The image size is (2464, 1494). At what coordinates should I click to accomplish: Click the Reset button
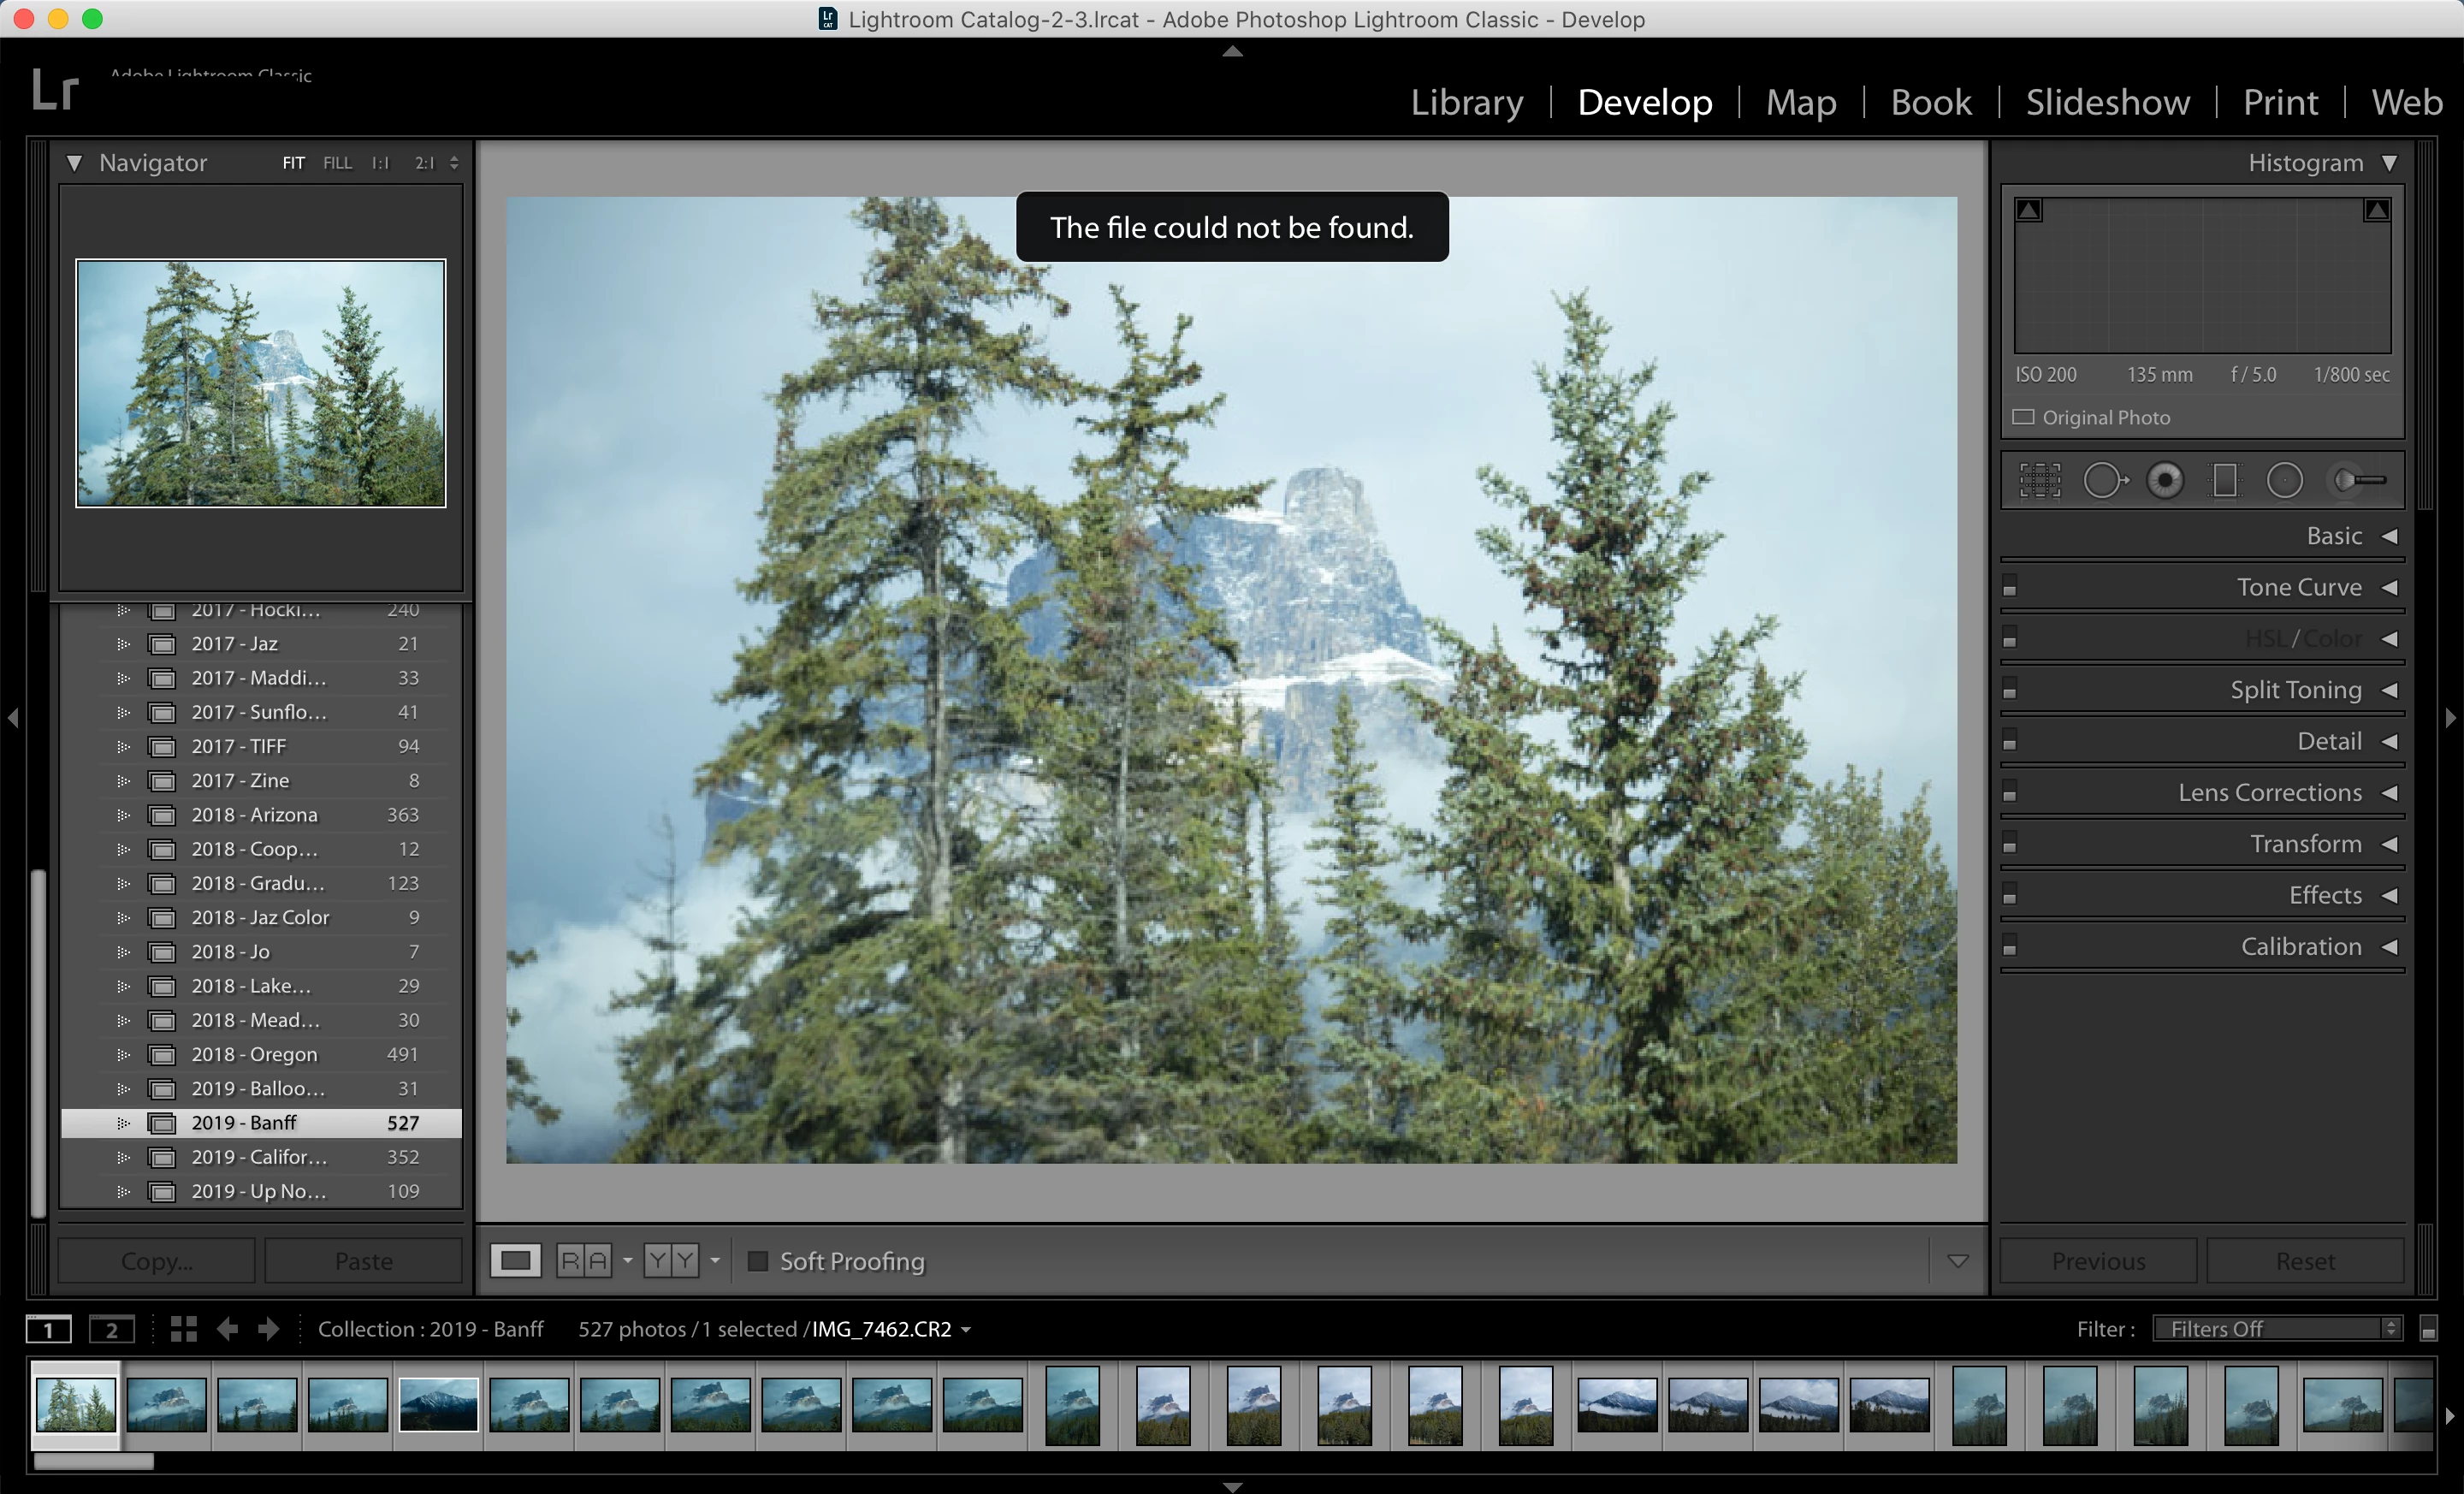pyautogui.click(x=2304, y=1261)
